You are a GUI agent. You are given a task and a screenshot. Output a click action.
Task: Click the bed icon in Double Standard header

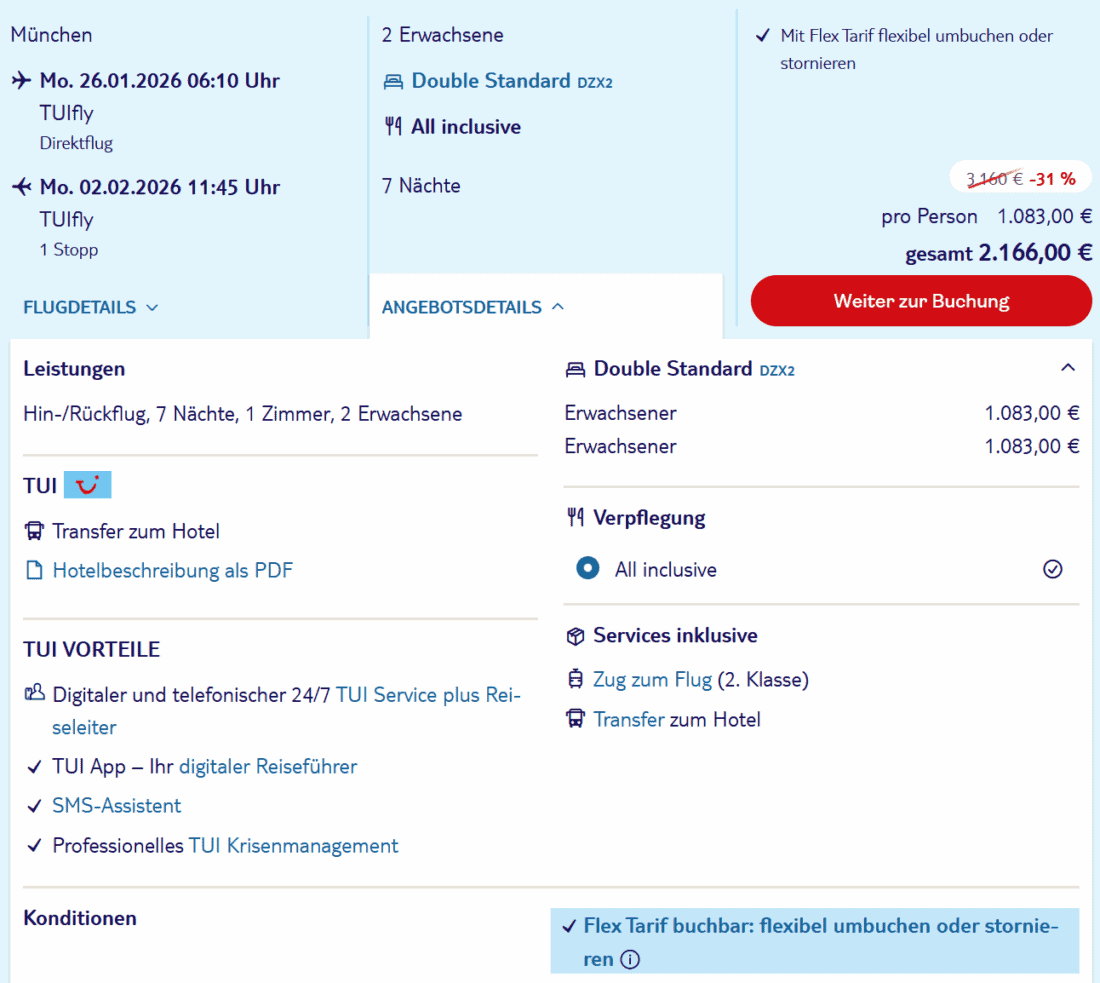point(575,369)
